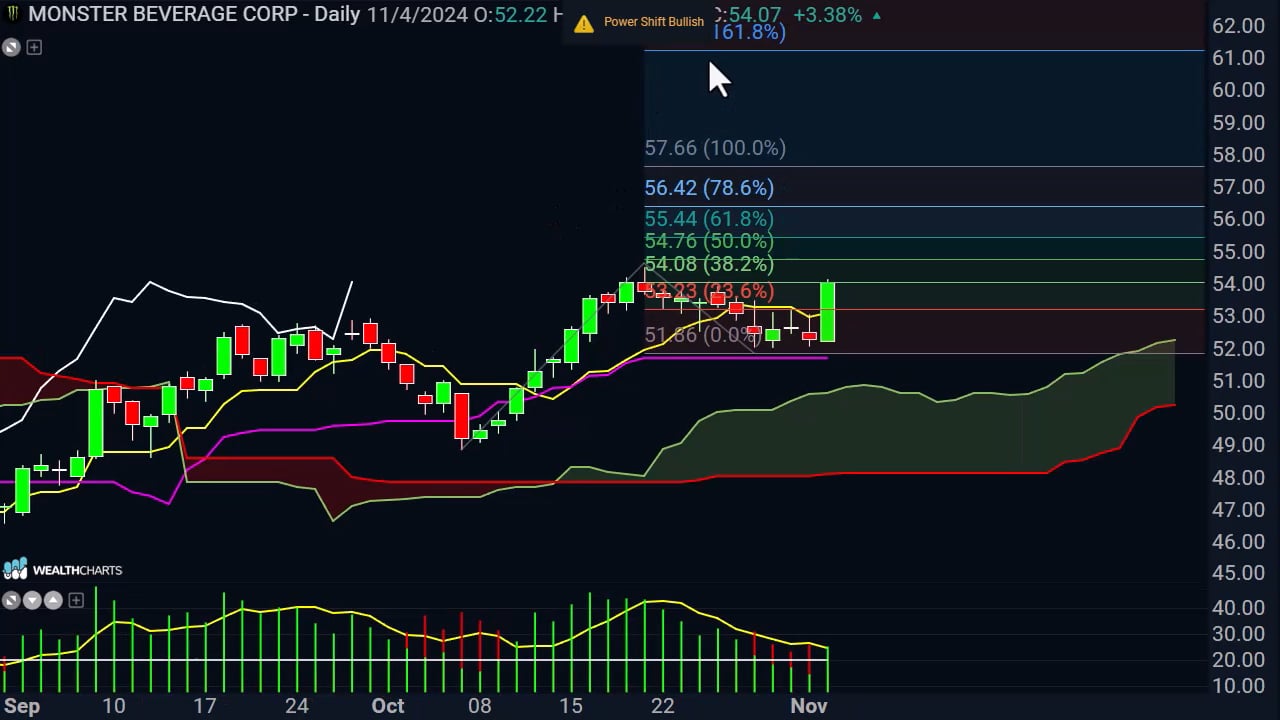Select the 54.08 (38.2%) Fibonacci label
Viewport: 1280px width, 720px height.
click(709, 264)
